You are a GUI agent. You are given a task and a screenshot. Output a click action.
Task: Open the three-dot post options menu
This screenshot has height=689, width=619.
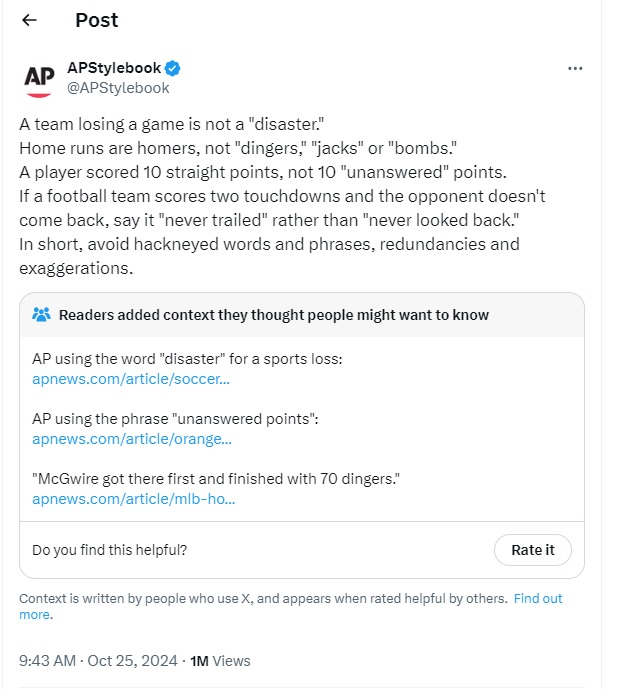575,68
